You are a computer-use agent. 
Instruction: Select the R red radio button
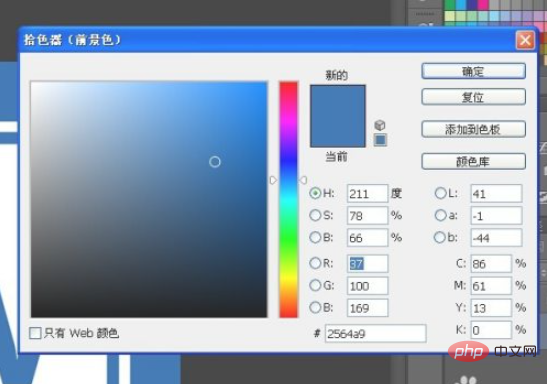(x=315, y=263)
